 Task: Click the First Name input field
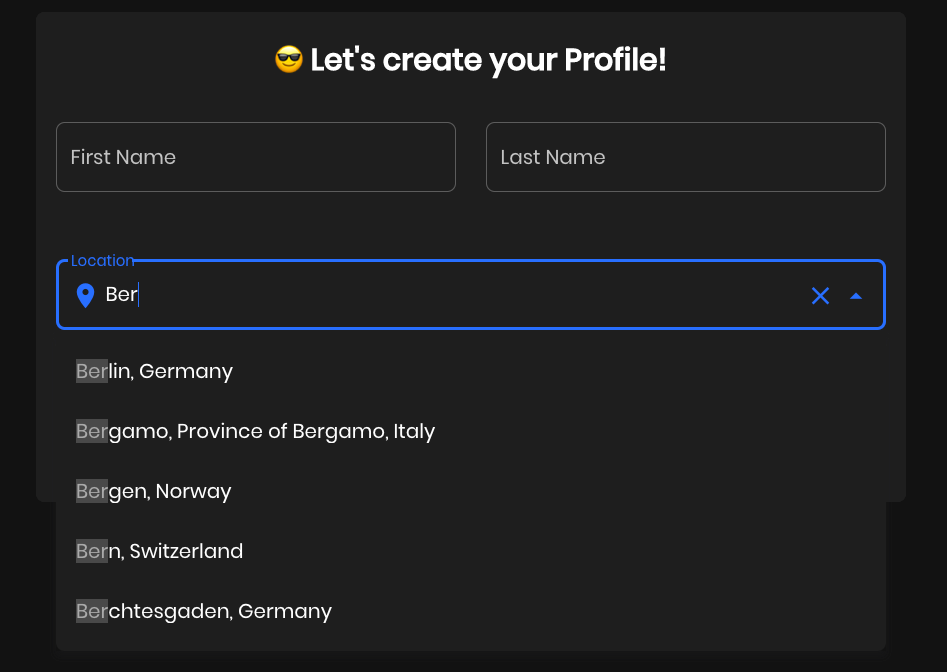coord(255,157)
